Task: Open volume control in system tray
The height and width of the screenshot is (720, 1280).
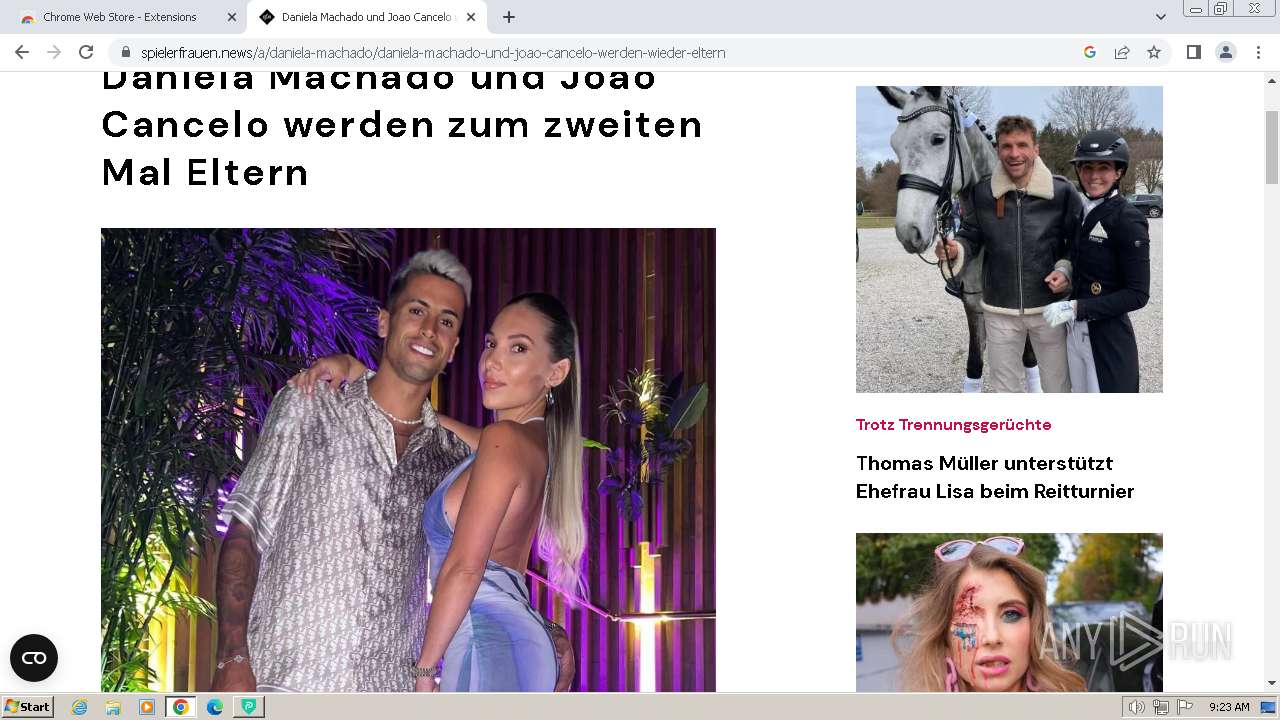Action: click(1137, 707)
